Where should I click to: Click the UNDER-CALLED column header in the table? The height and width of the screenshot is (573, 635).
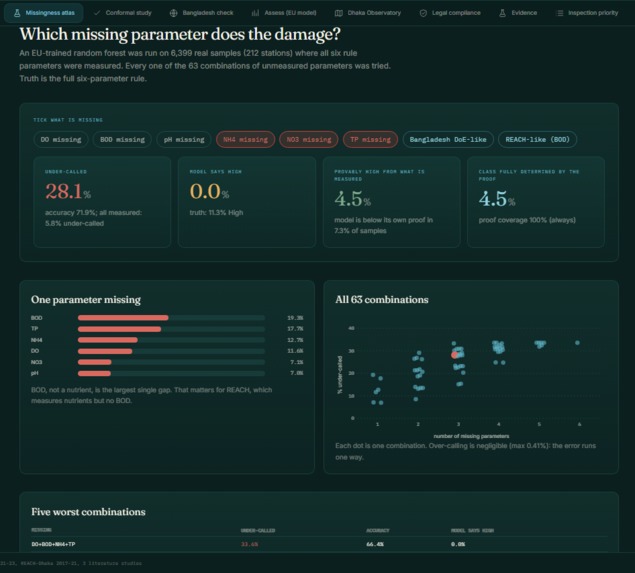[x=258, y=530]
